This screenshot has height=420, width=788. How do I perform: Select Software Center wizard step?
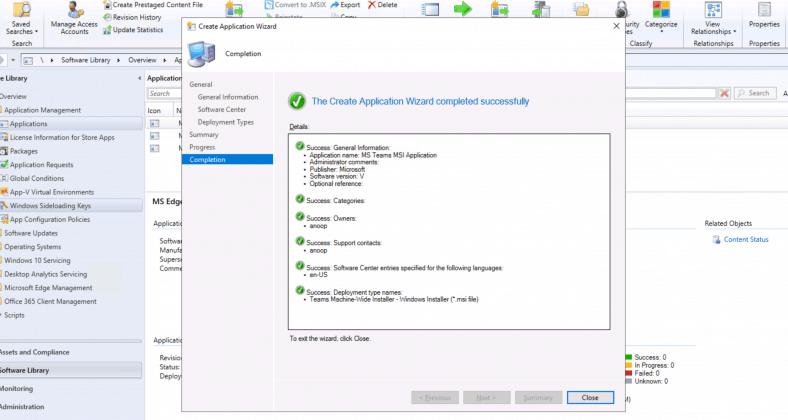(x=222, y=110)
